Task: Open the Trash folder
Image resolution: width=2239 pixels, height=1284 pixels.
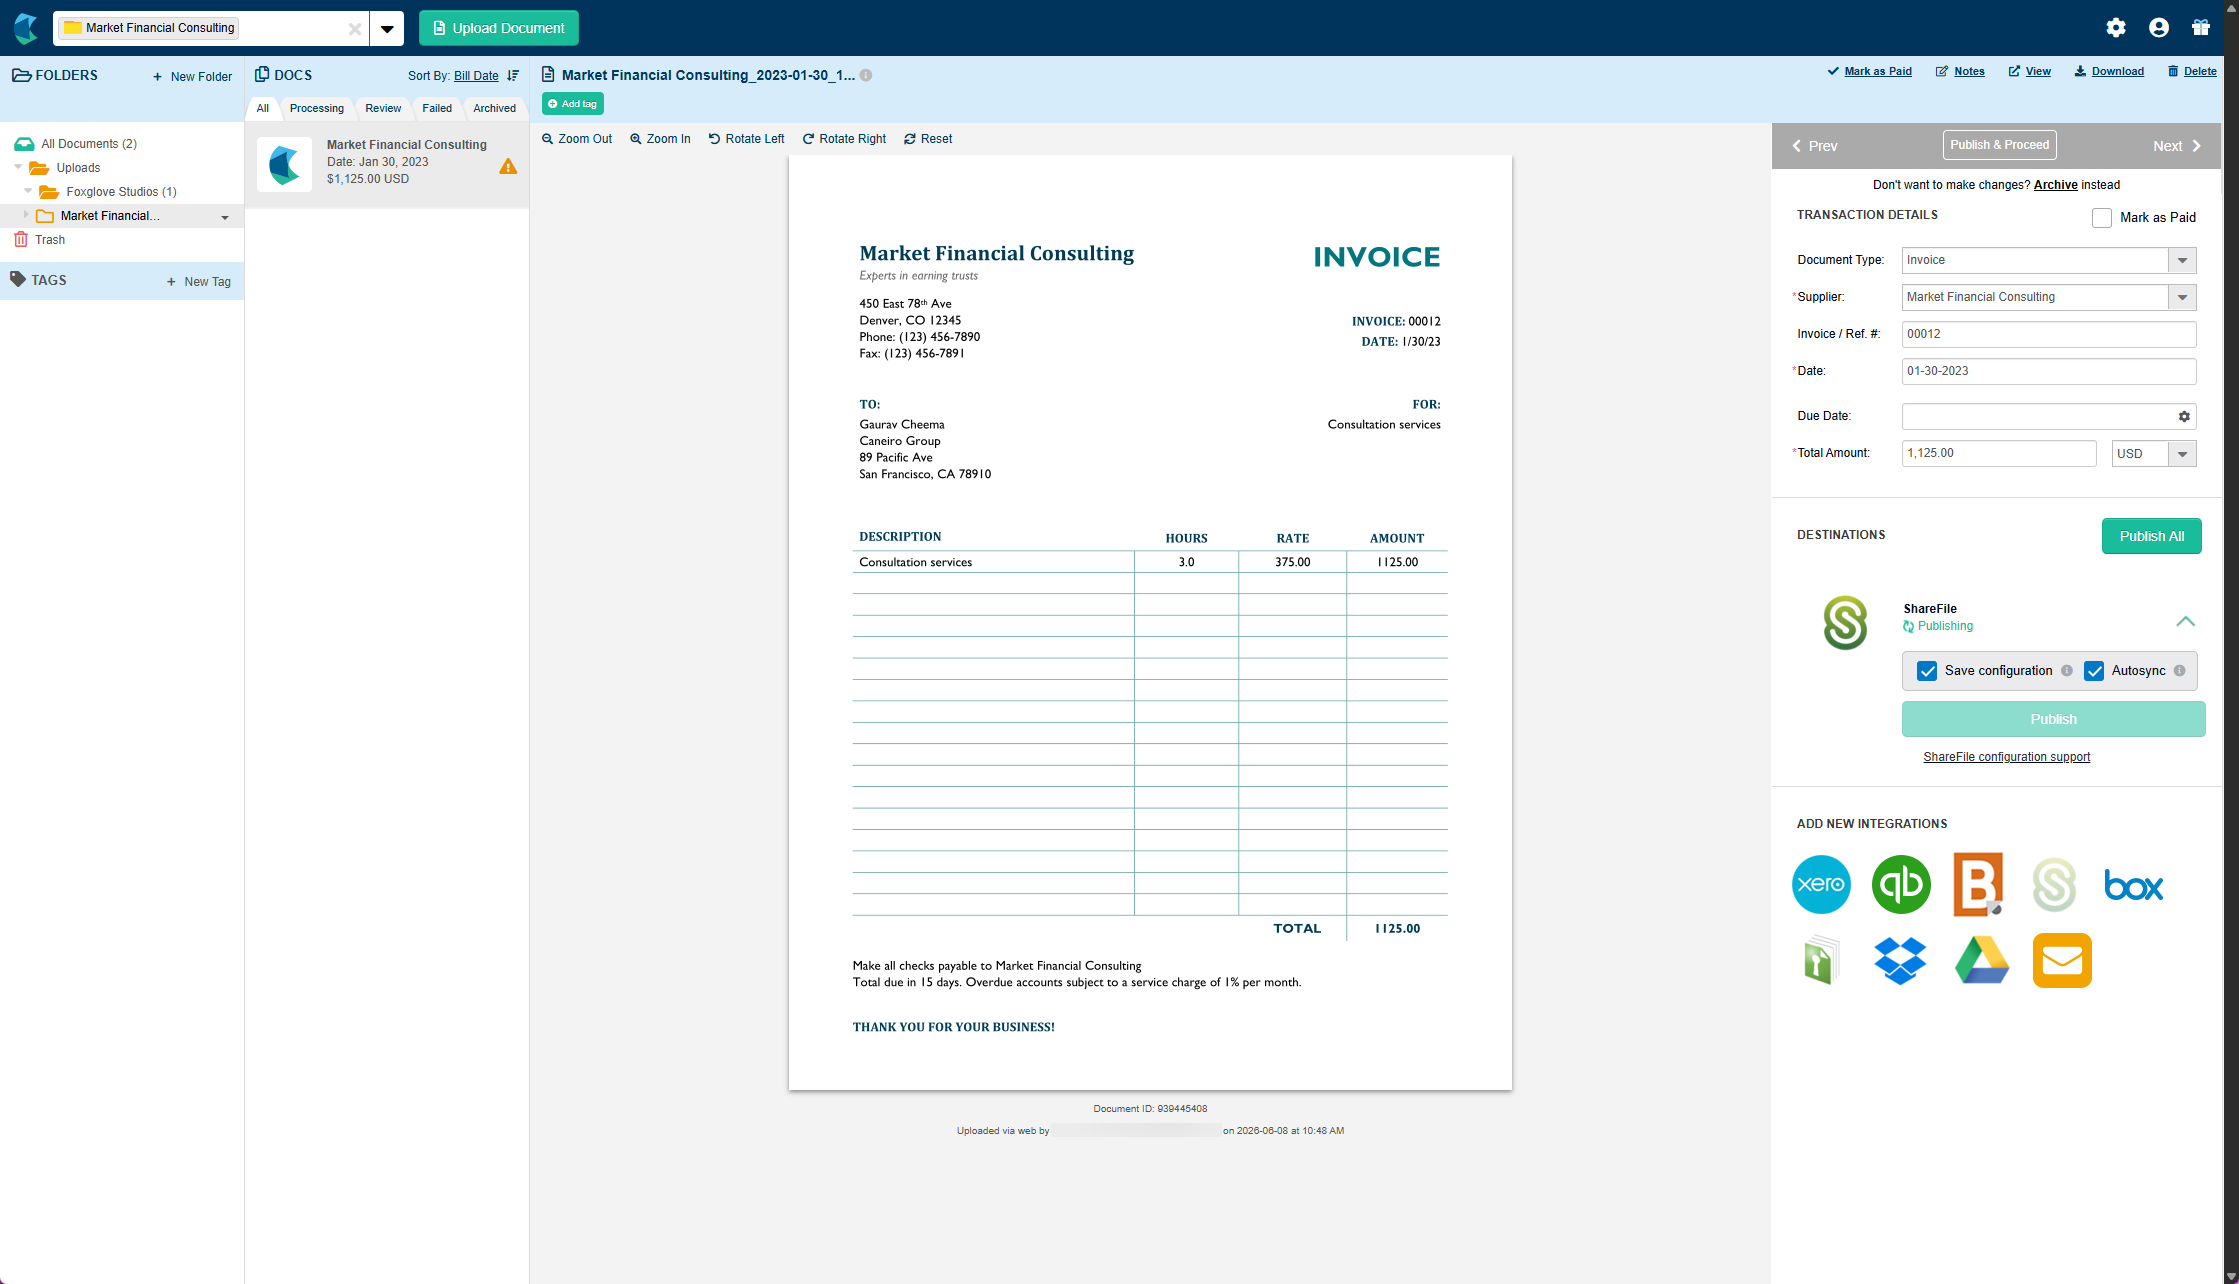Action: point(50,240)
